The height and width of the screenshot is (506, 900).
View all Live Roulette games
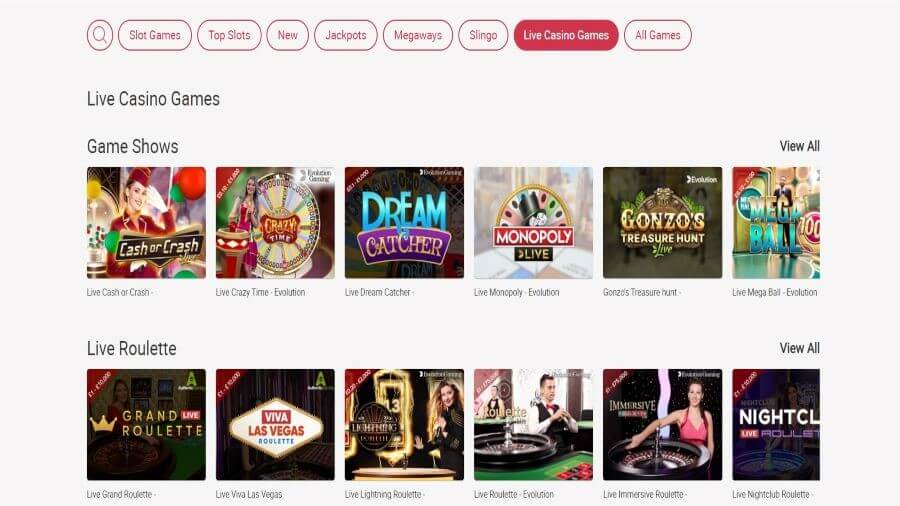[x=800, y=348]
